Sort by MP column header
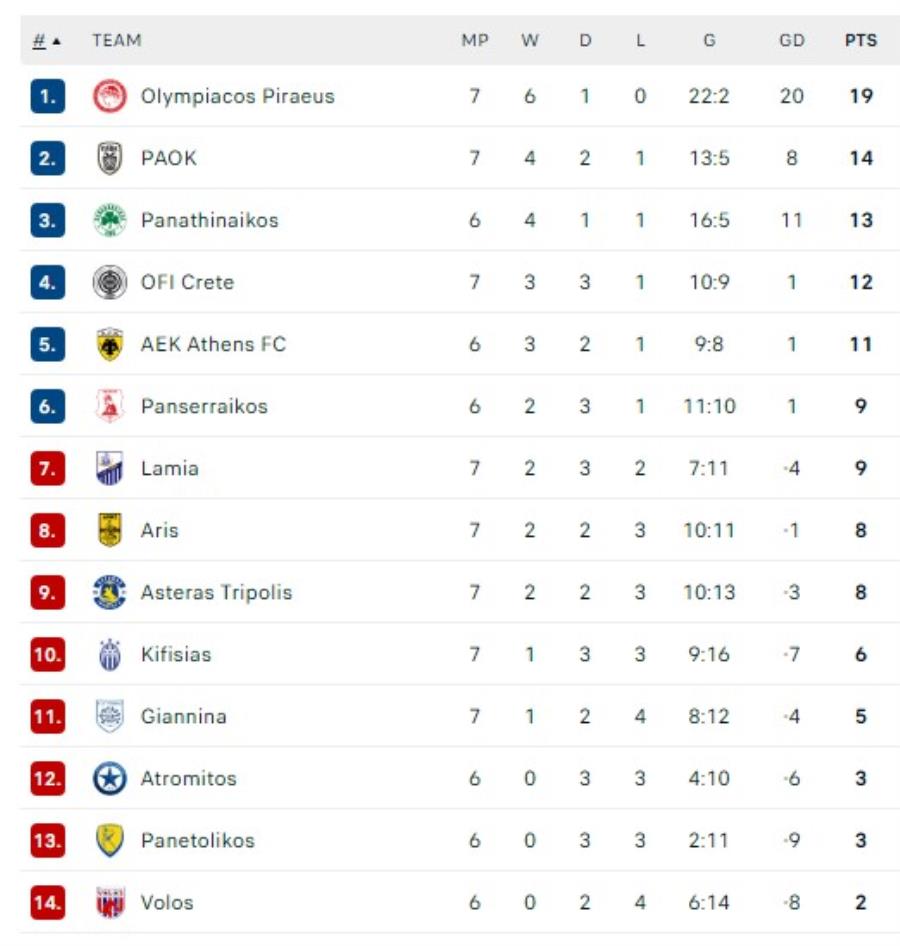This screenshot has width=900, height=946. pos(474,41)
